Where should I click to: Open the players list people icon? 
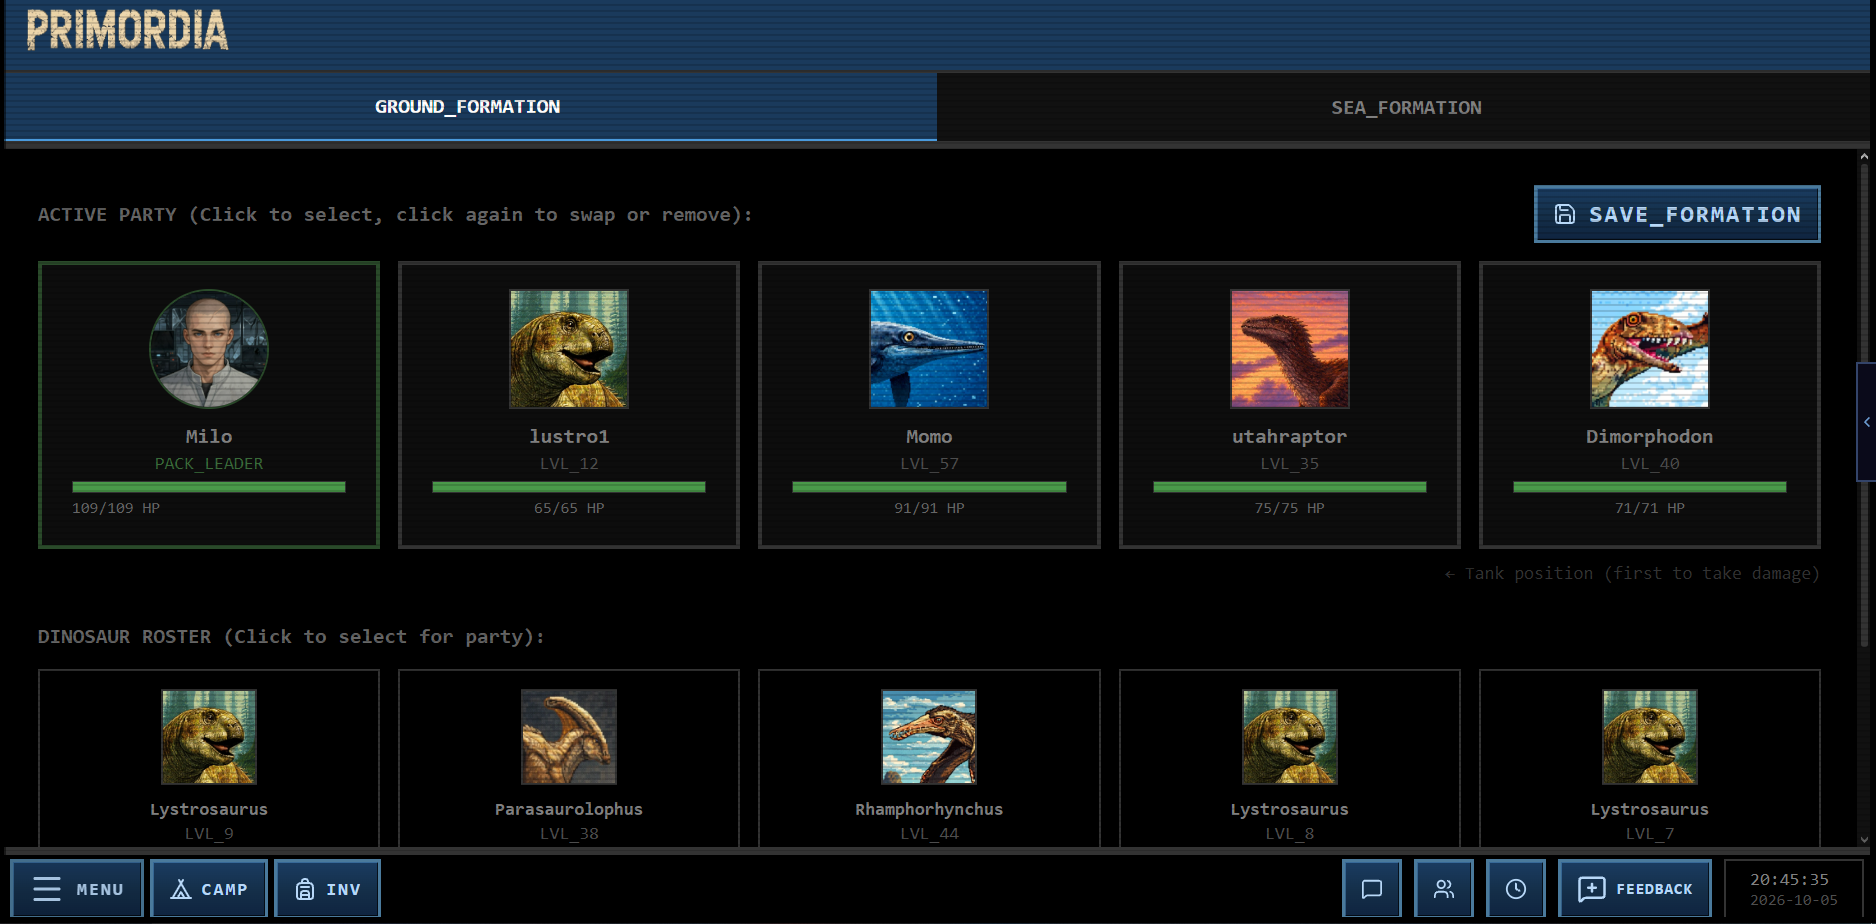point(1444,889)
